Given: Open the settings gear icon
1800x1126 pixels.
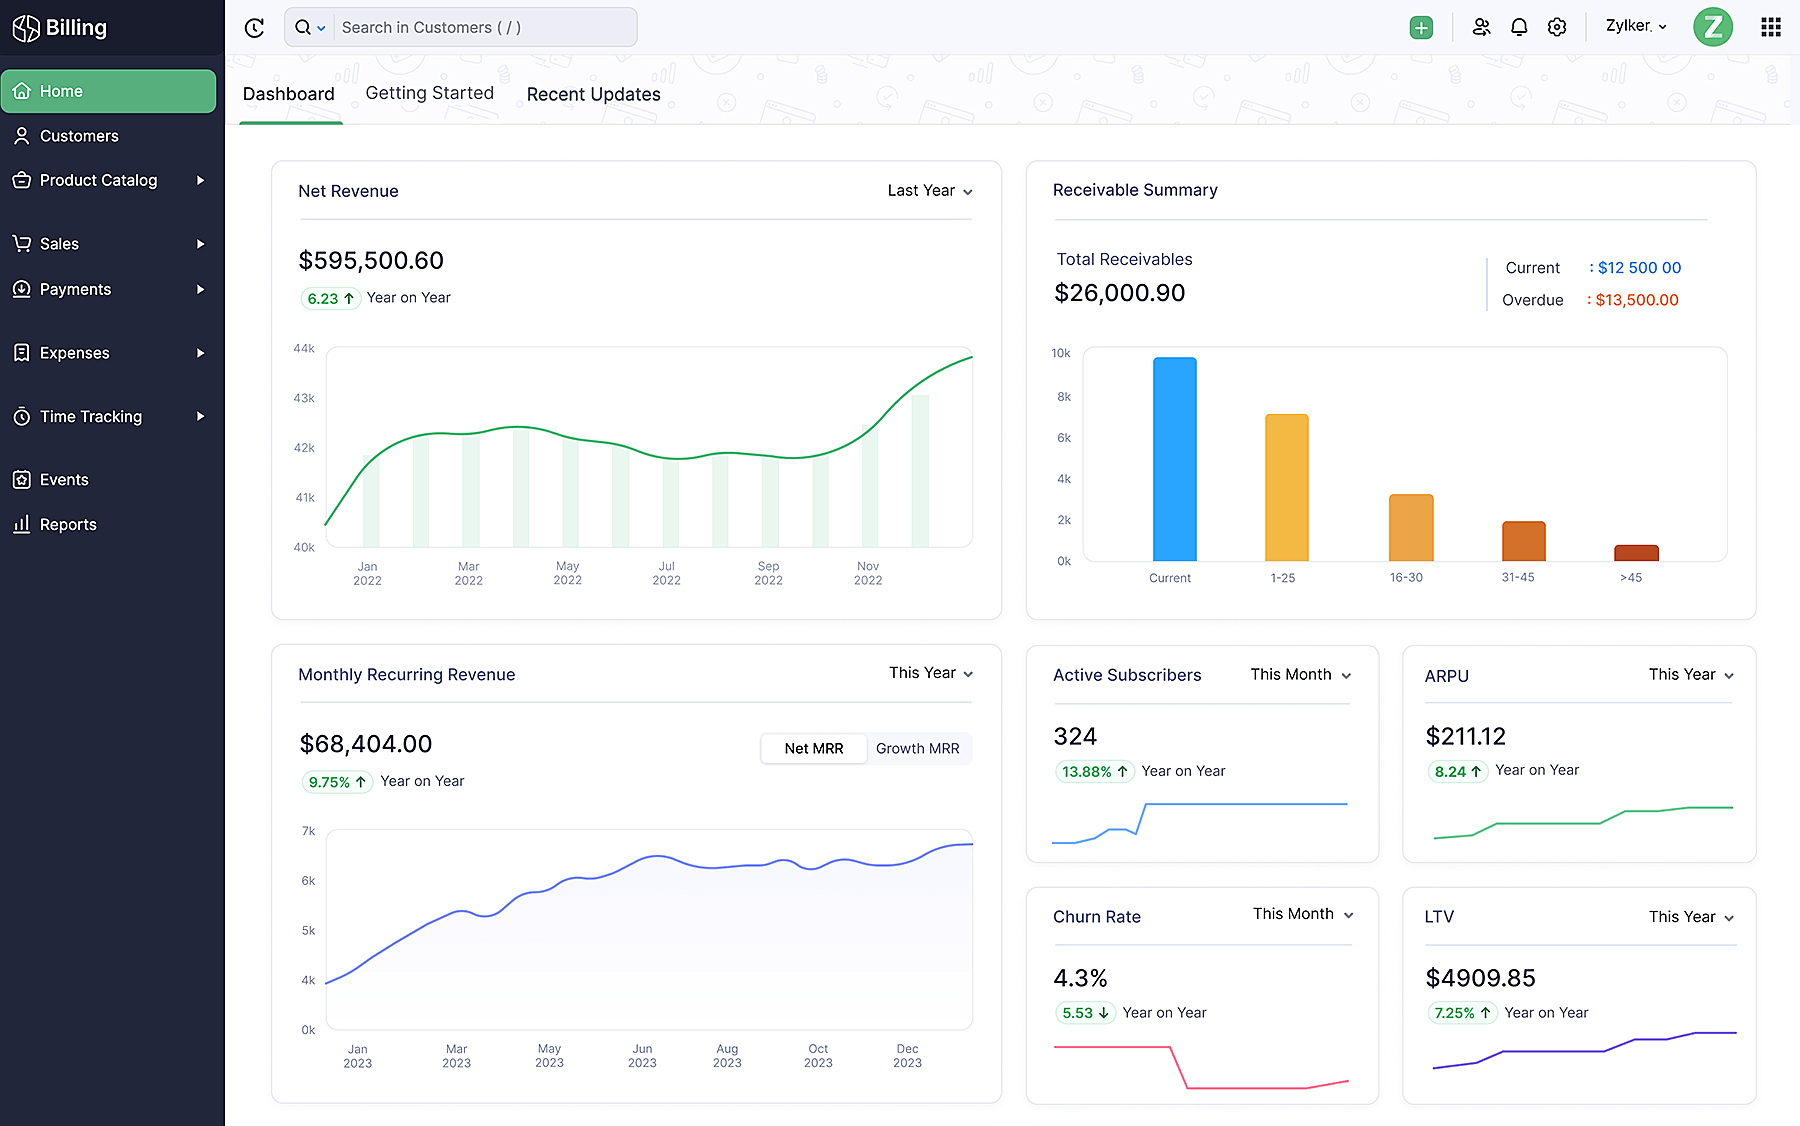Looking at the screenshot, I should [x=1557, y=28].
